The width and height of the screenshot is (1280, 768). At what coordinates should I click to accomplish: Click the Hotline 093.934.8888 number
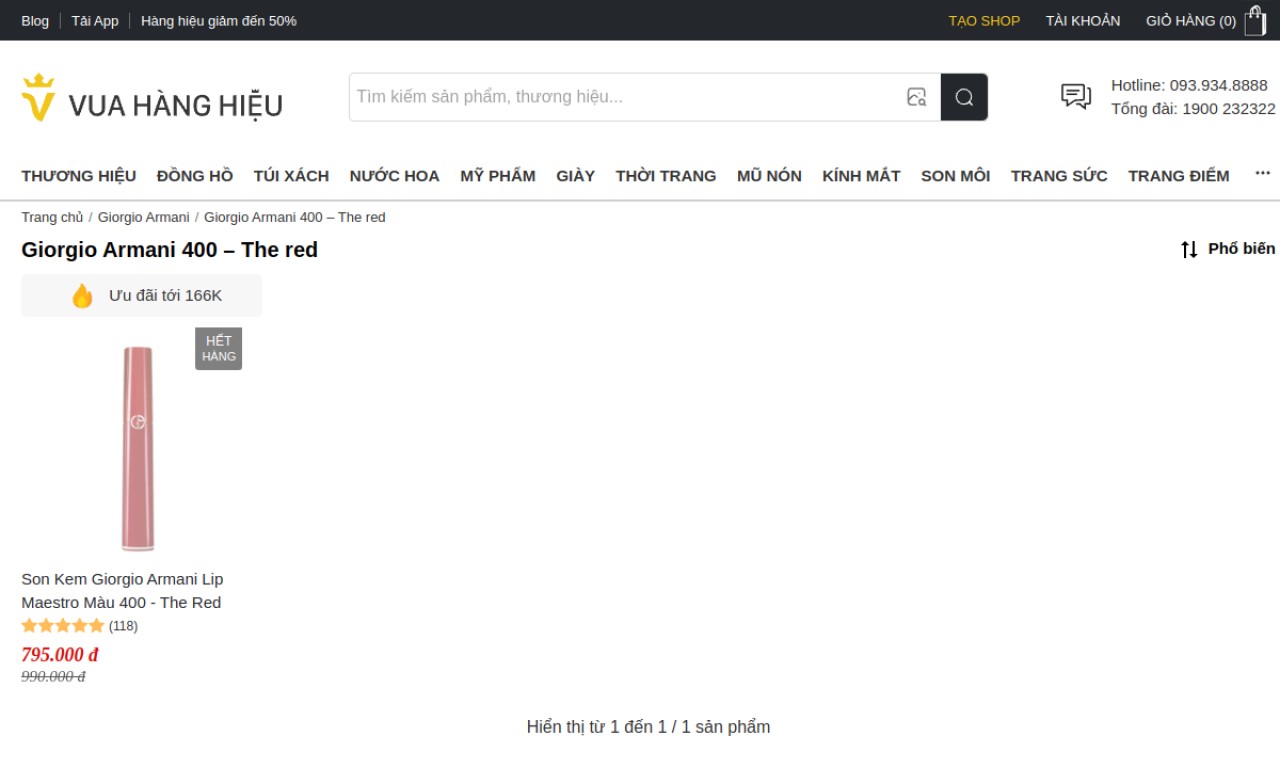(x=1189, y=85)
